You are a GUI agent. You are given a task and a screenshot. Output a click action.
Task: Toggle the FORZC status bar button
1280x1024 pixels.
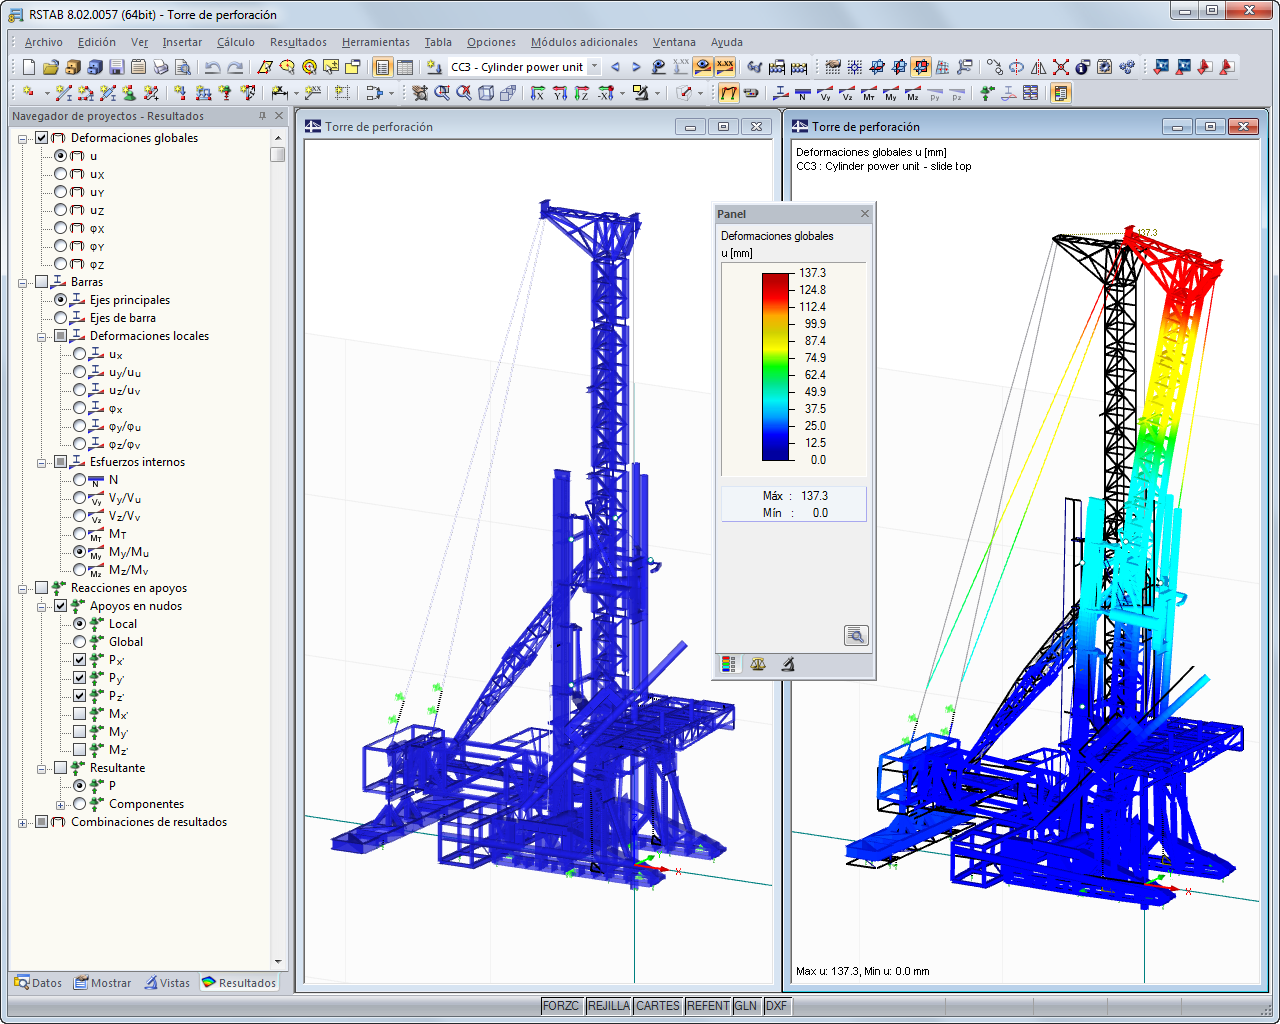click(x=561, y=1006)
